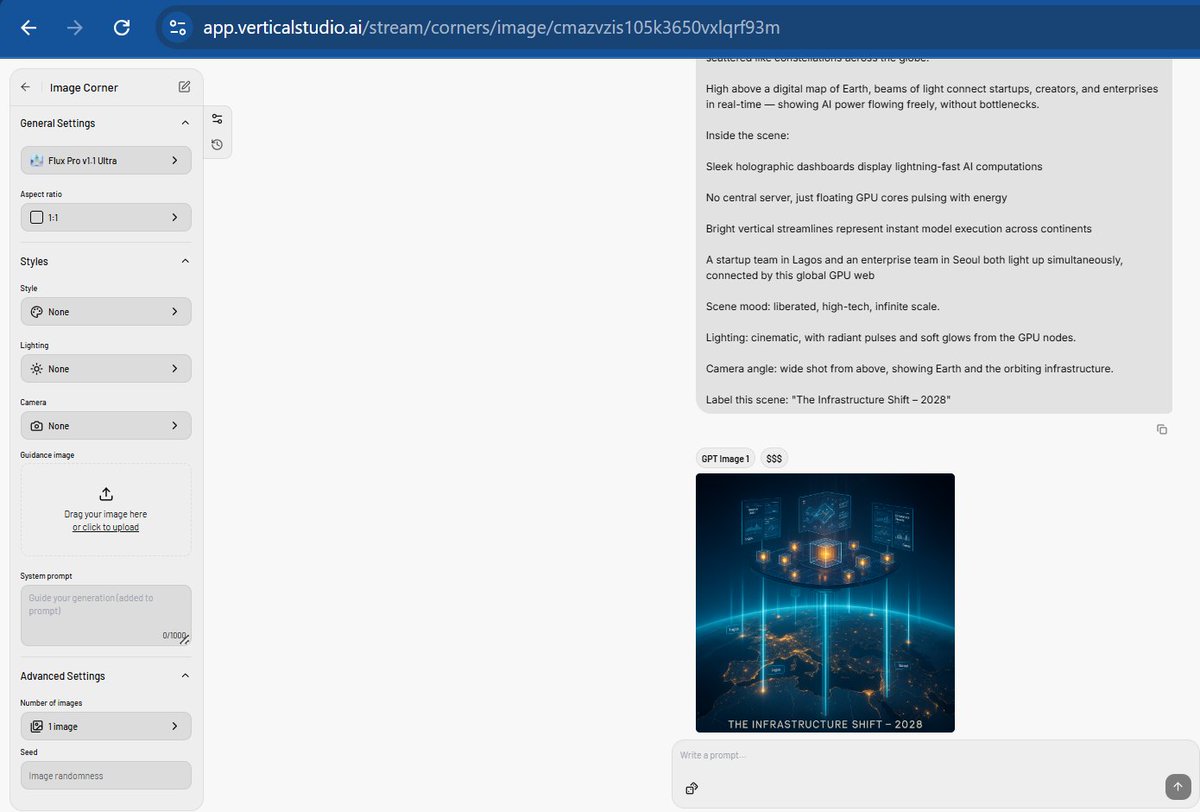Click the 'Scene mood: liberated, high-tech' line
This screenshot has width=1200, height=812.
[x=823, y=305]
